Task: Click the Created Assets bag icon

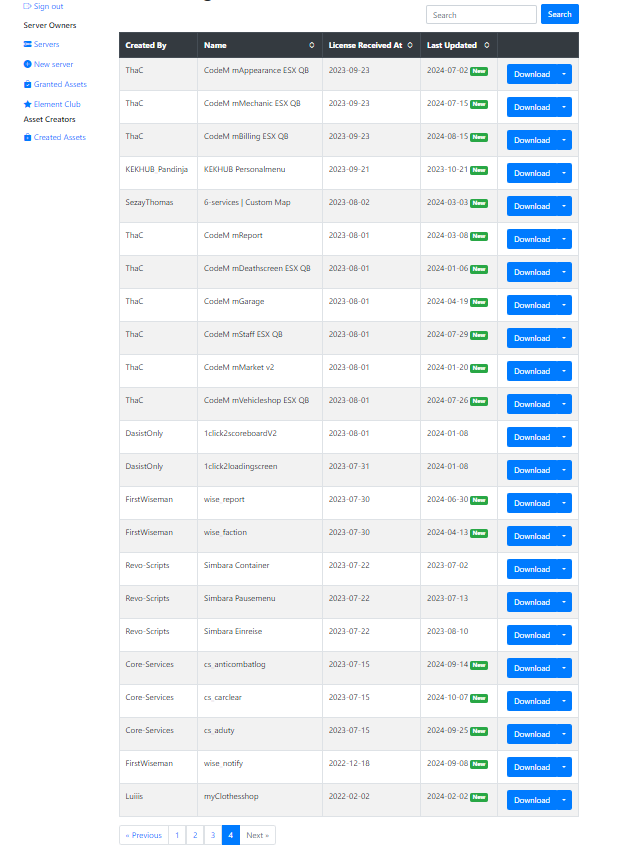Action: pos(27,137)
